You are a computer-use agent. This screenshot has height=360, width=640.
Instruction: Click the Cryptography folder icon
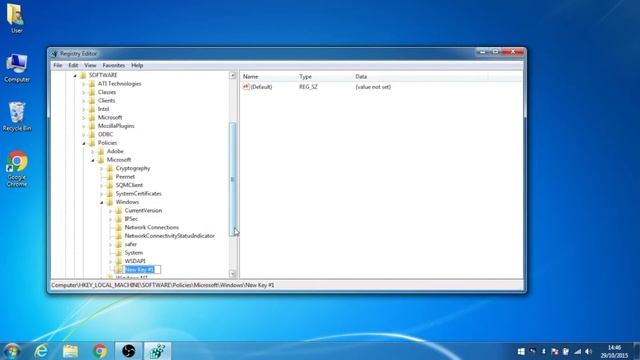click(x=110, y=168)
